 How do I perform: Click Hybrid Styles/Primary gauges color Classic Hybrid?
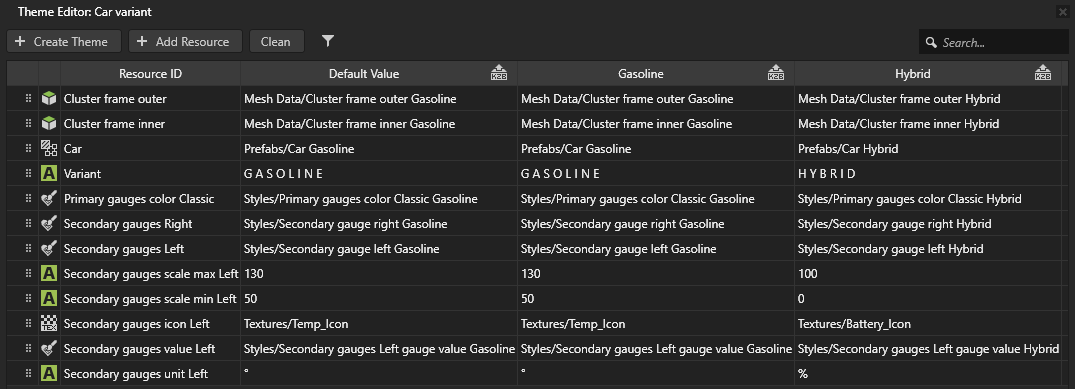tap(910, 199)
